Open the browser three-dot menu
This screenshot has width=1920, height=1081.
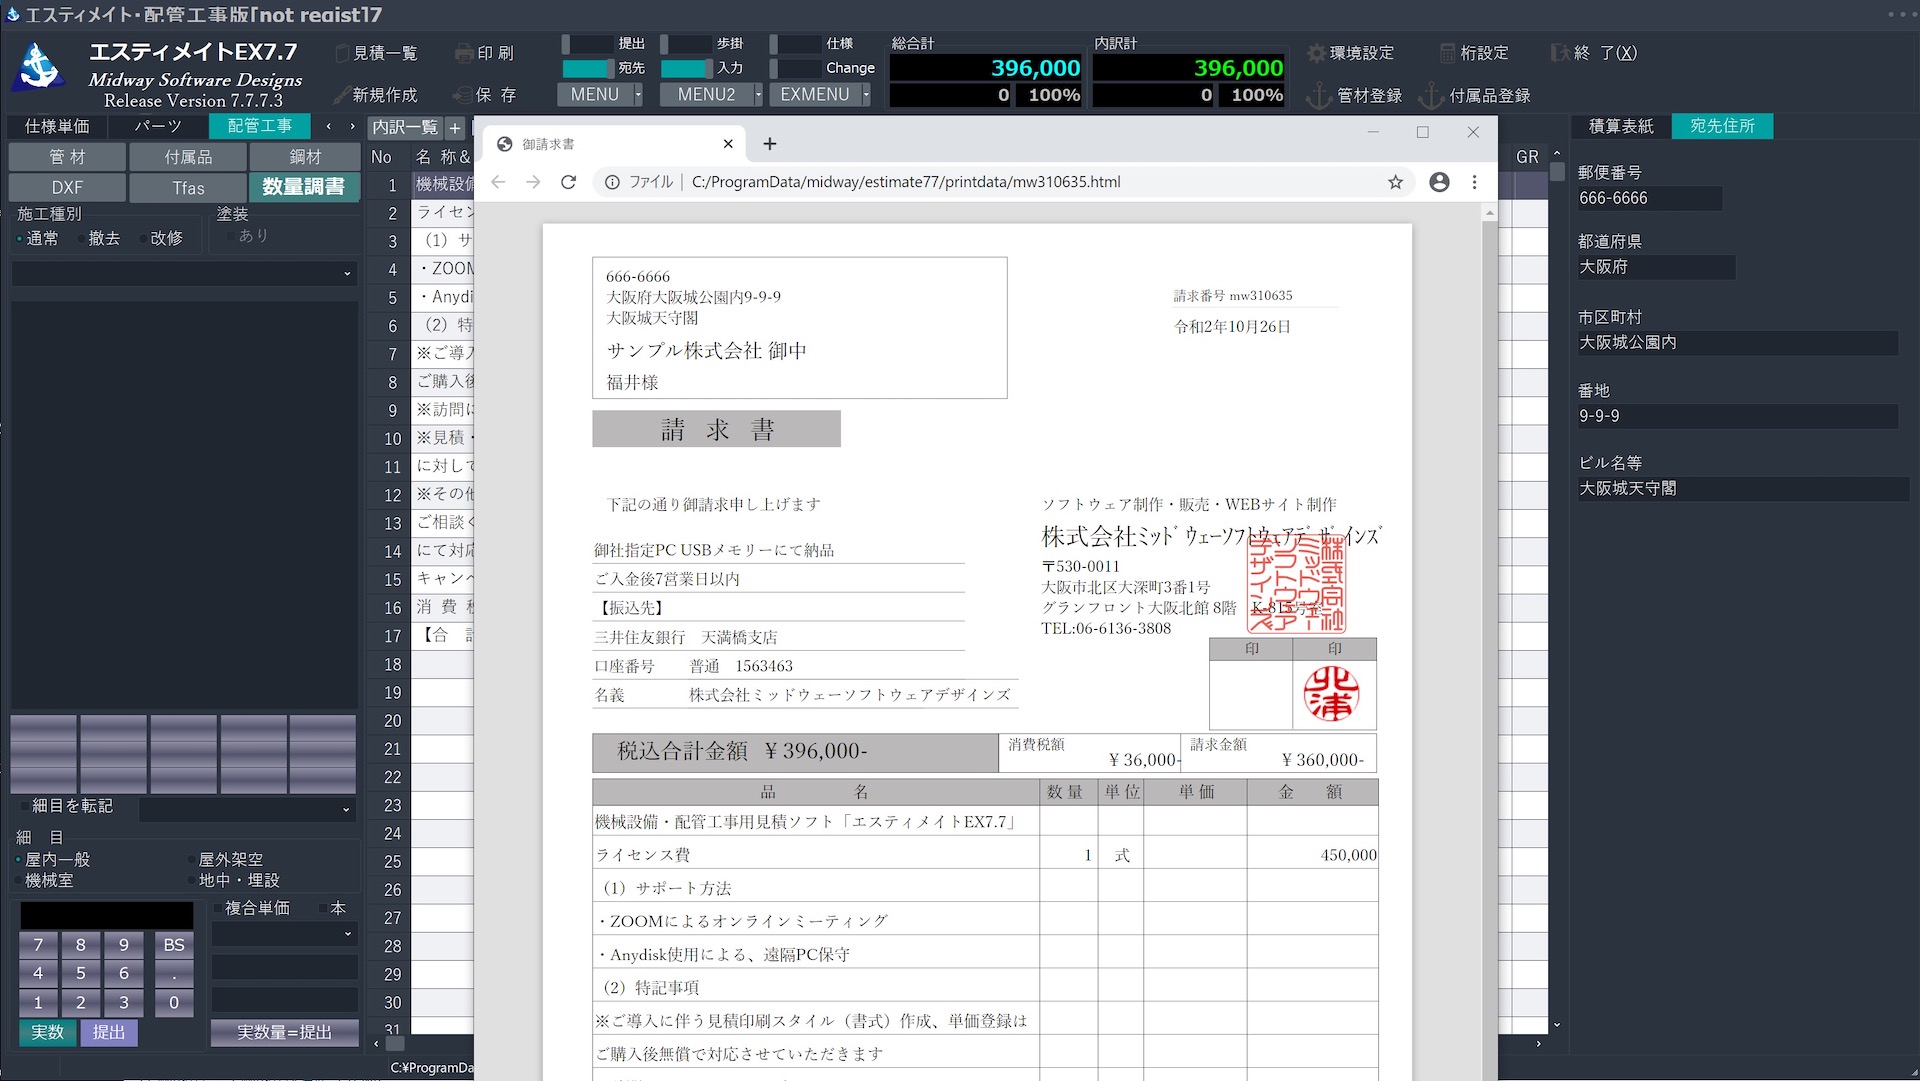pos(1474,182)
